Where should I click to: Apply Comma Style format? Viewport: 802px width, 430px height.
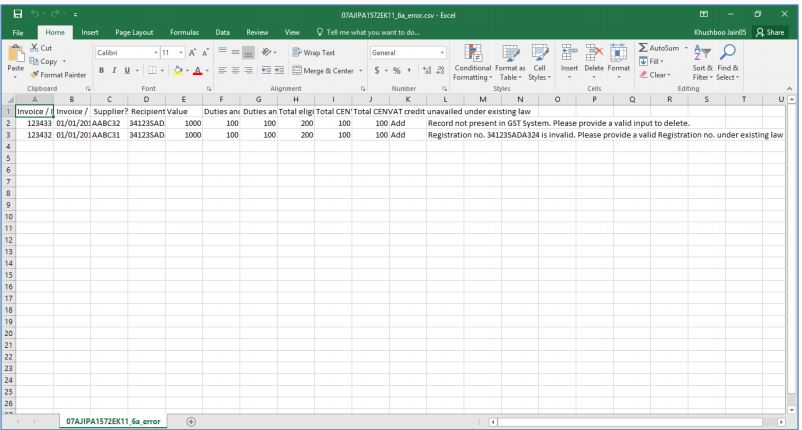pos(409,71)
